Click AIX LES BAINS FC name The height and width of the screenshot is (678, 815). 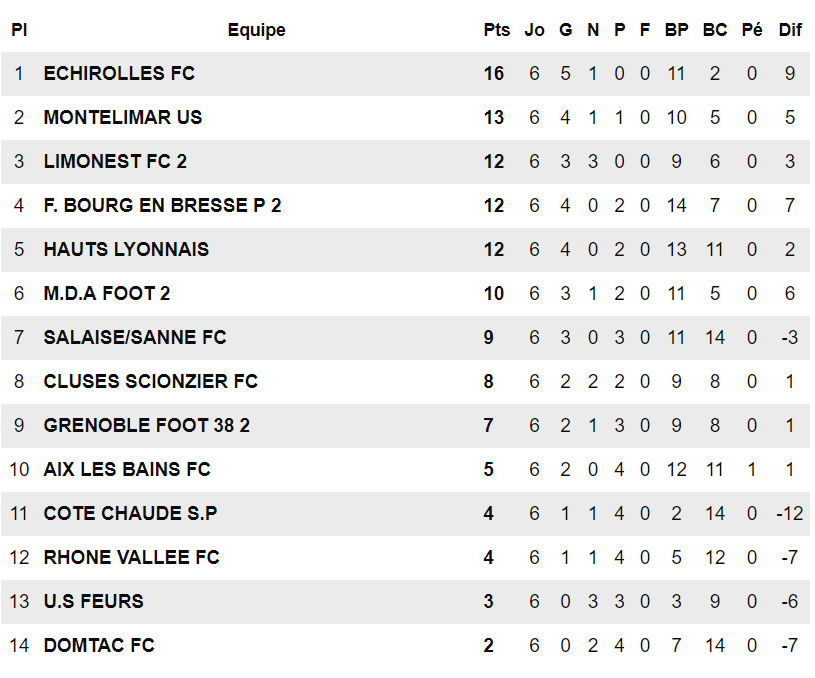click(x=127, y=470)
